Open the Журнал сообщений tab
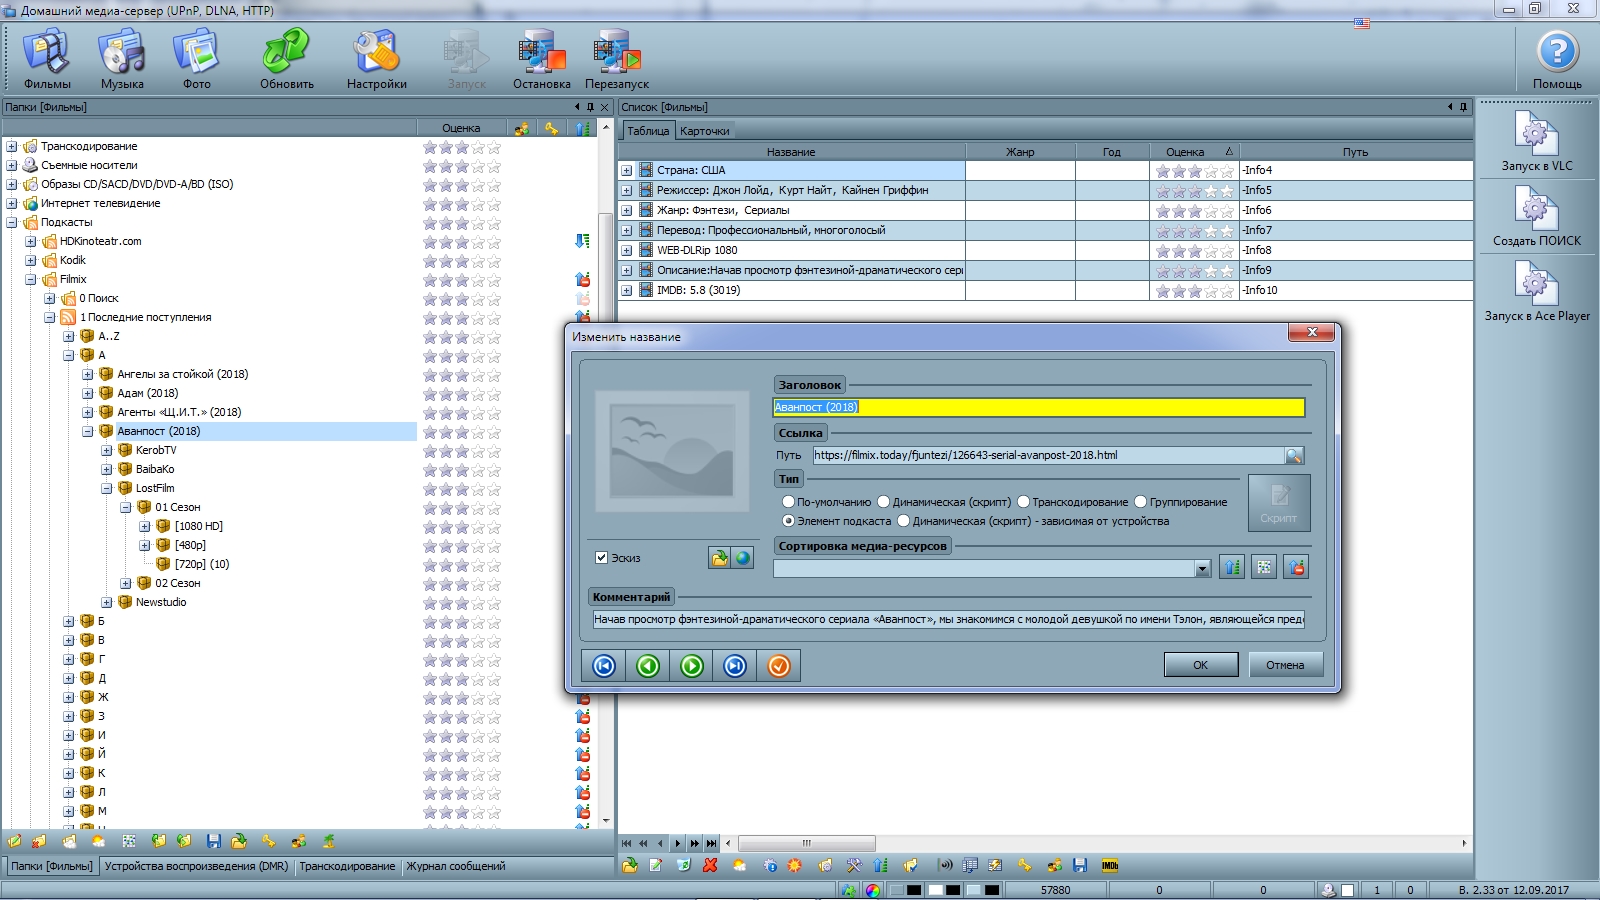This screenshot has height=900, width=1600. pos(455,866)
